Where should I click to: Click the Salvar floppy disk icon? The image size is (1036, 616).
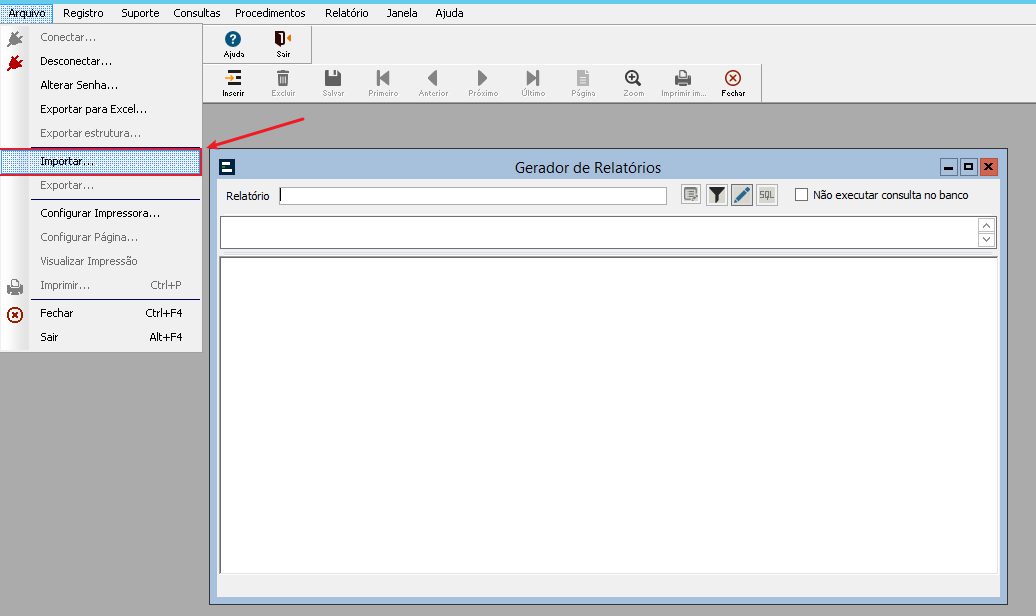point(333,78)
